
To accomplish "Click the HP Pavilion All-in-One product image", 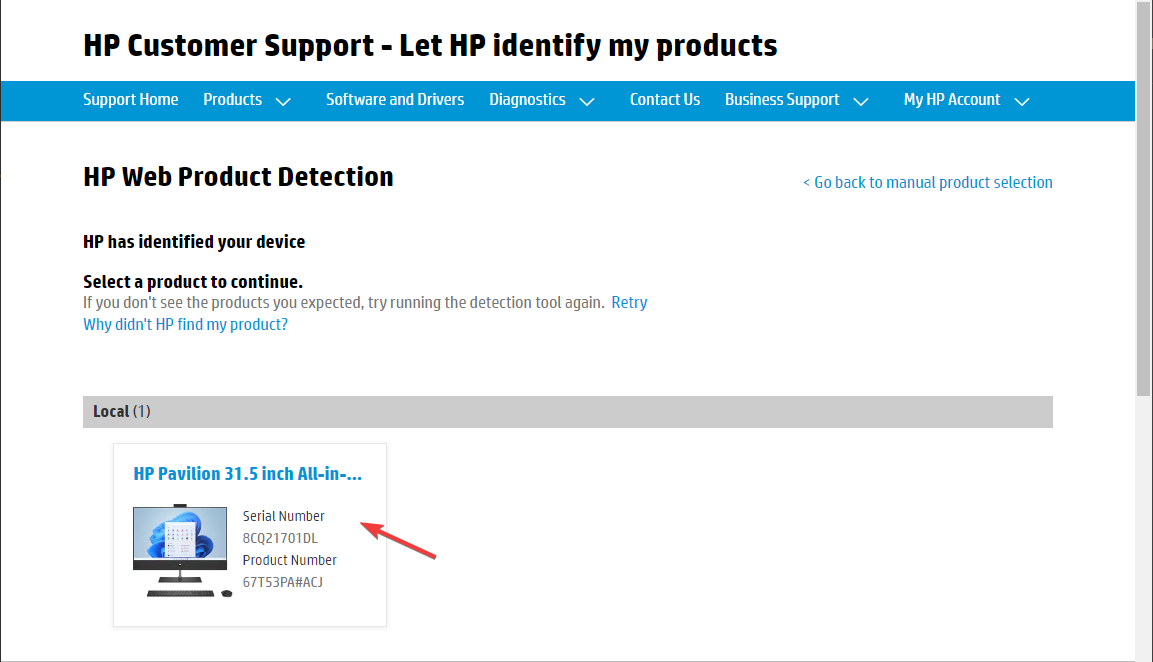I will [182, 551].
